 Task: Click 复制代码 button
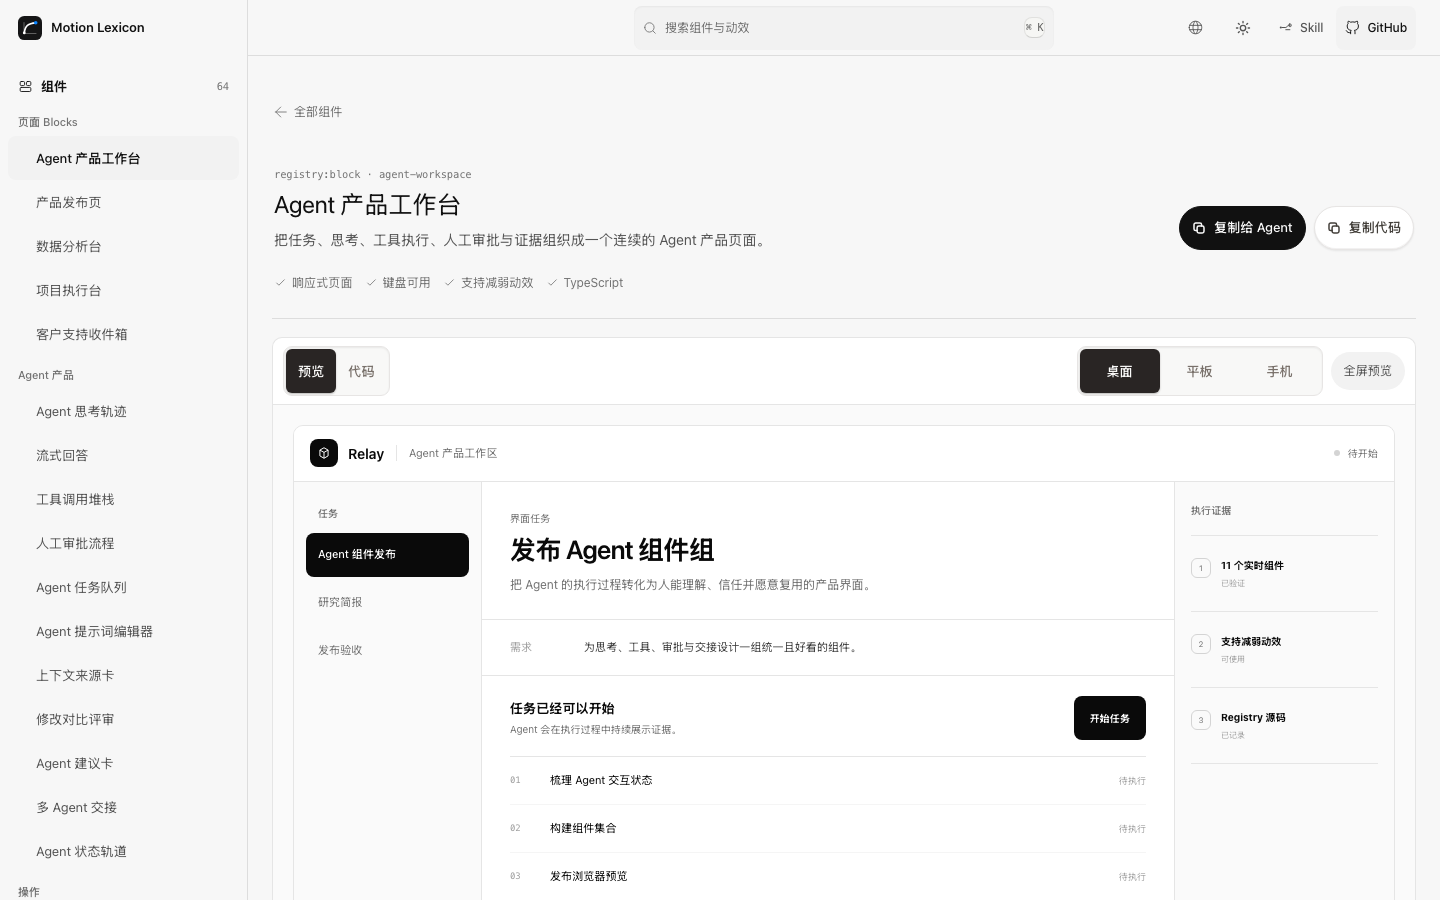point(1364,228)
